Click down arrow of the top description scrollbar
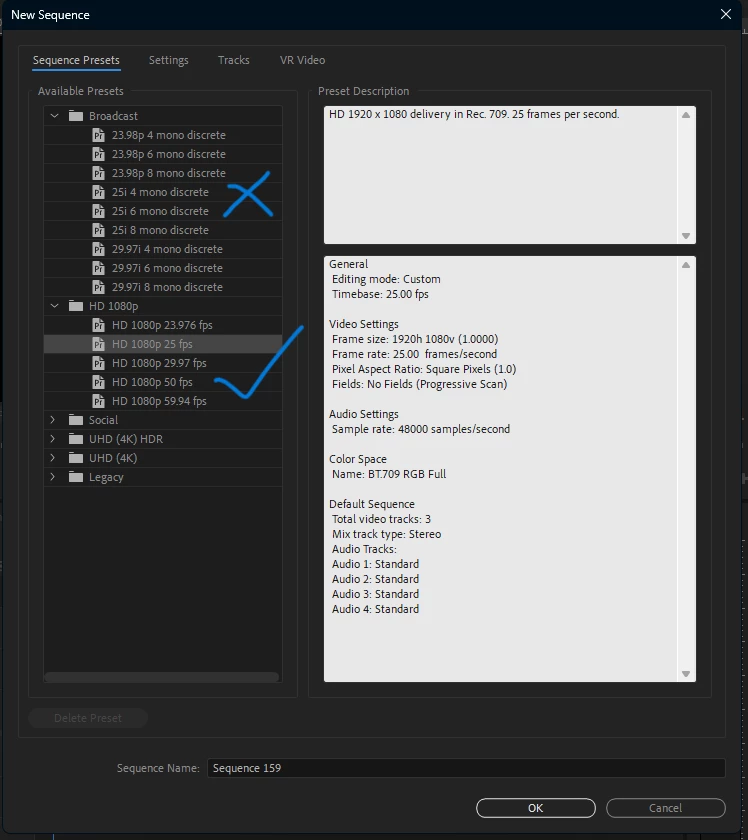 tap(686, 236)
